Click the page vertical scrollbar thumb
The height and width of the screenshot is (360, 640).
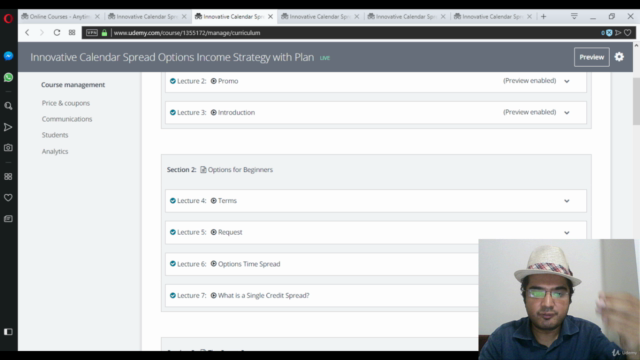click(x=636, y=101)
